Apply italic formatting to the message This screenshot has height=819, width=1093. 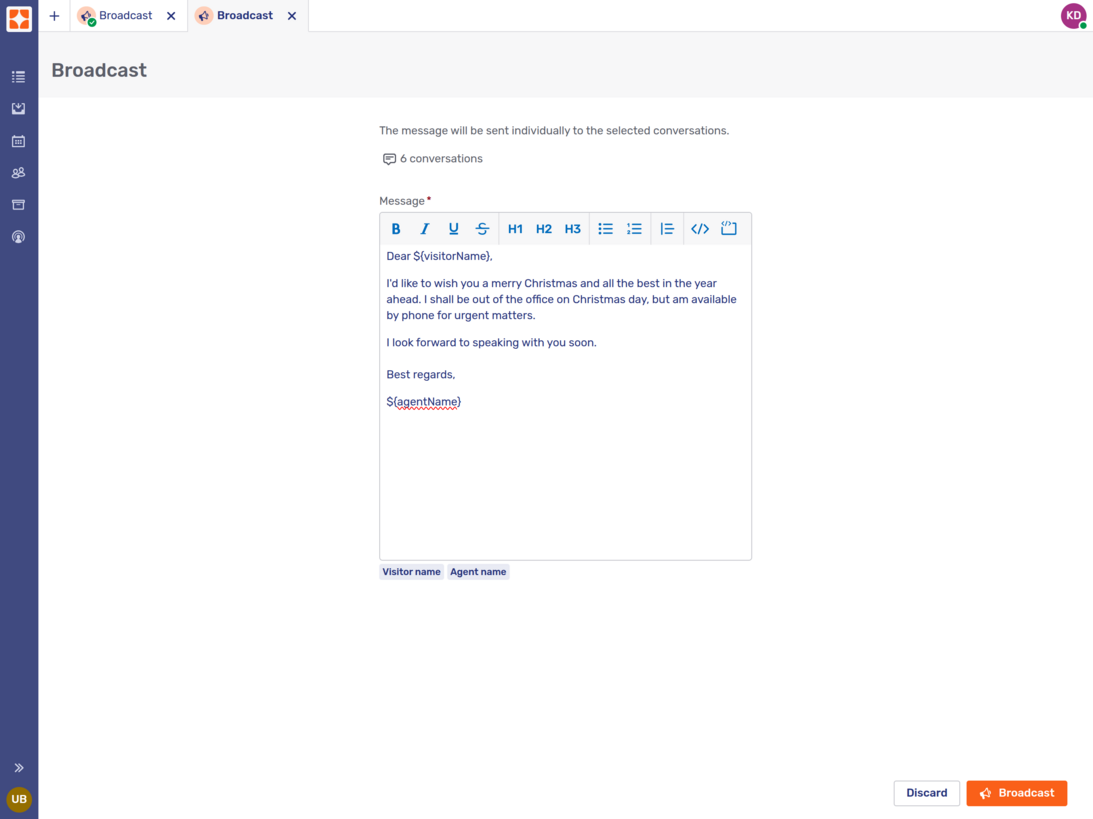tap(425, 228)
